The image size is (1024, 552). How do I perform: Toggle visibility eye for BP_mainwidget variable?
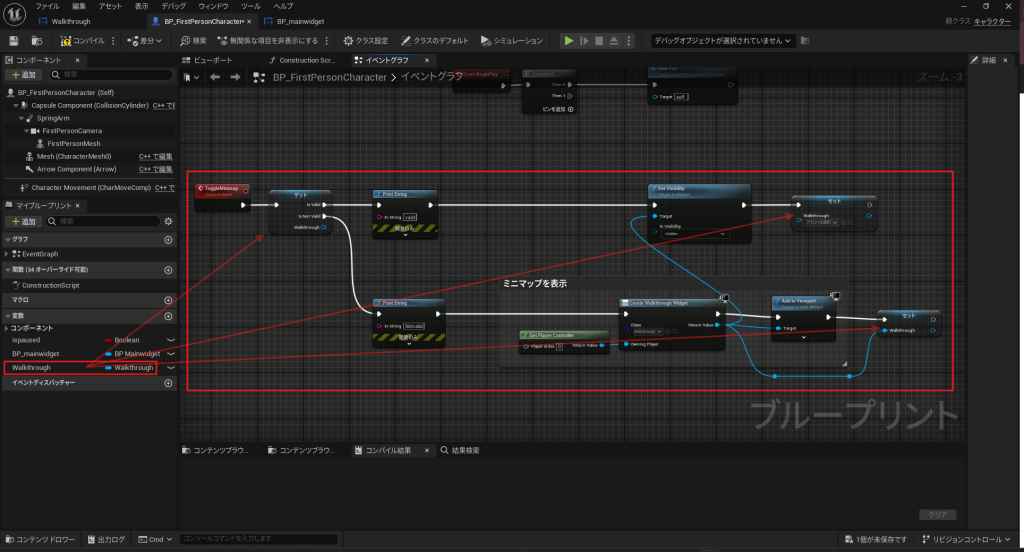tap(170, 354)
